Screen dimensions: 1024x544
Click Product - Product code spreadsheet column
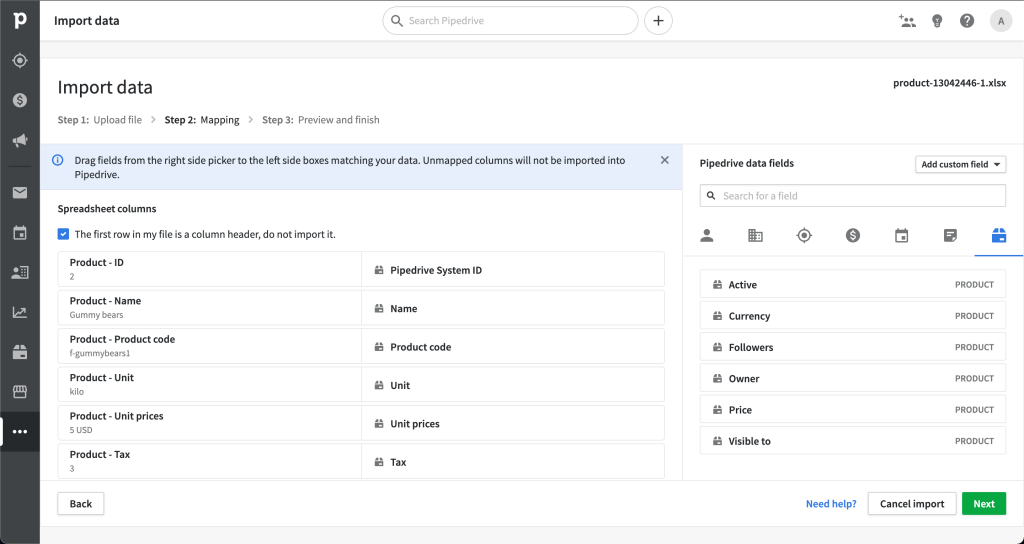tap(210, 347)
